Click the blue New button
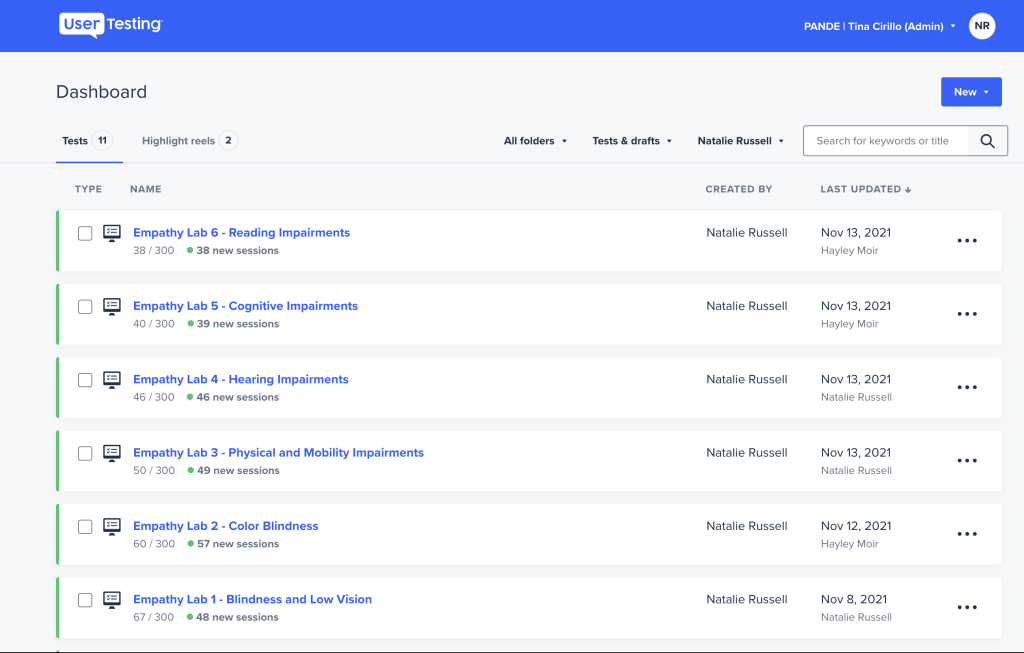This screenshot has height=653, width=1024. pyautogui.click(x=970, y=91)
